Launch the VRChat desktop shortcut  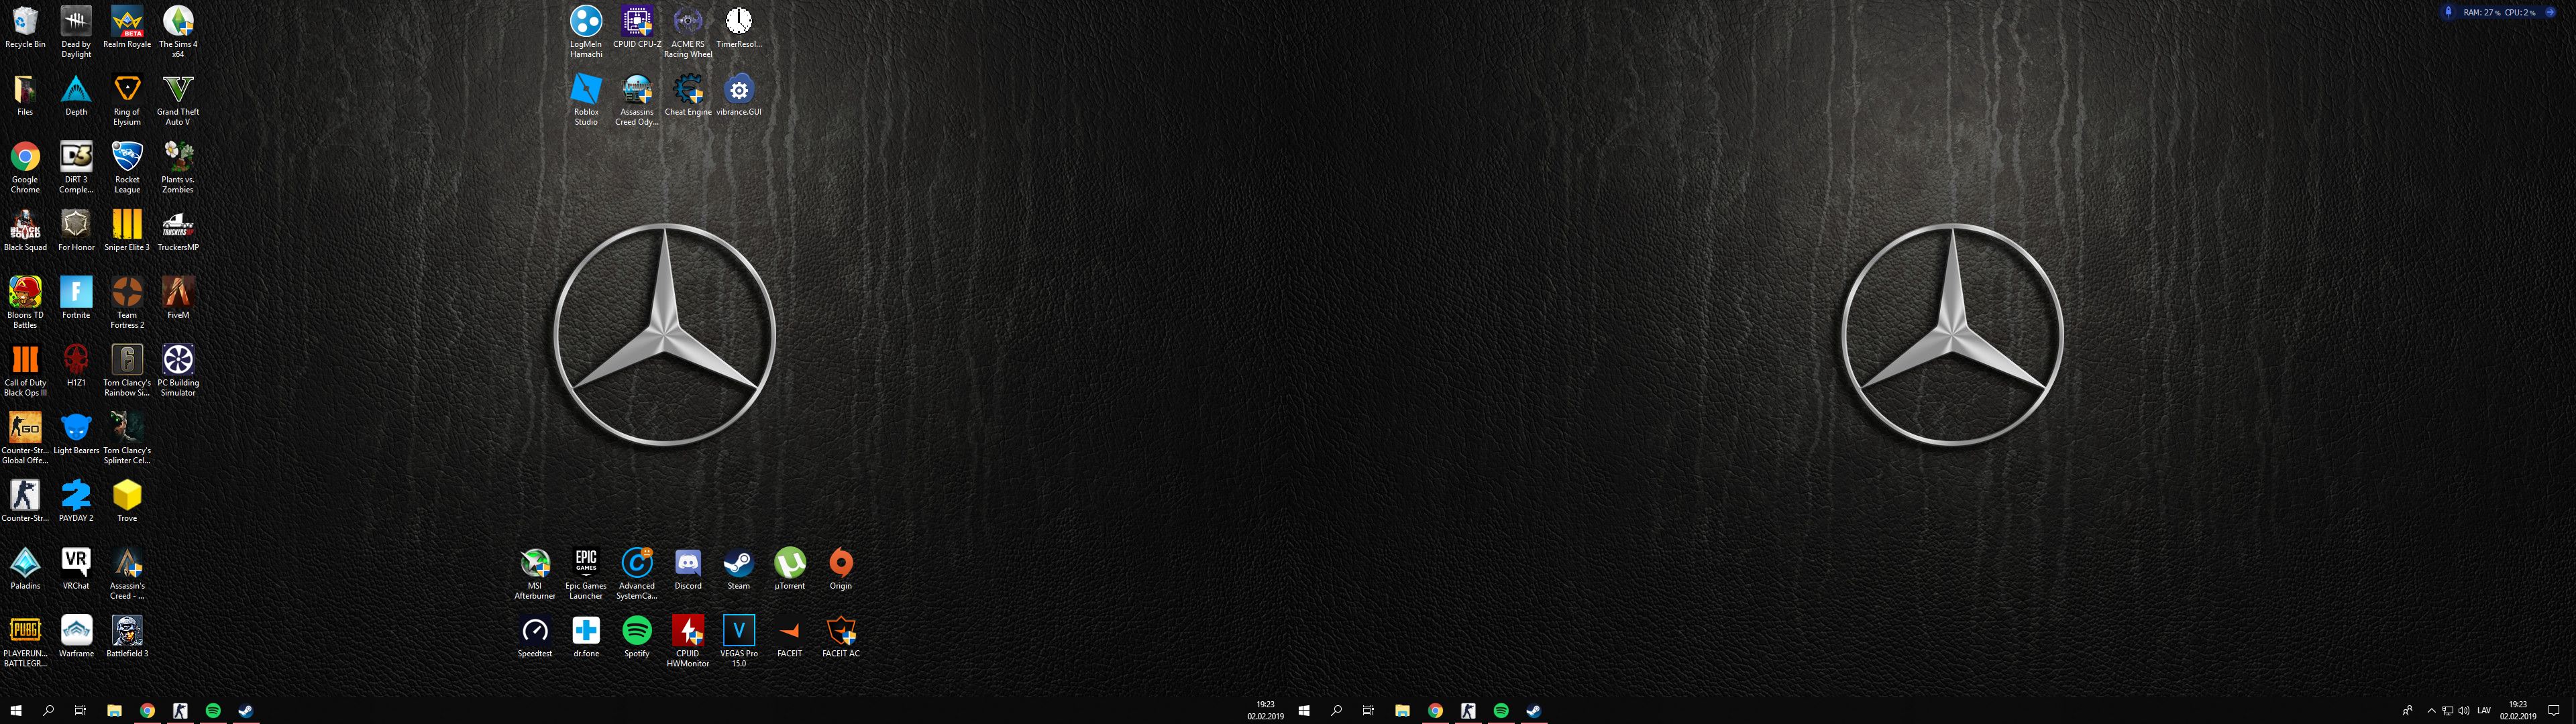pos(76,569)
